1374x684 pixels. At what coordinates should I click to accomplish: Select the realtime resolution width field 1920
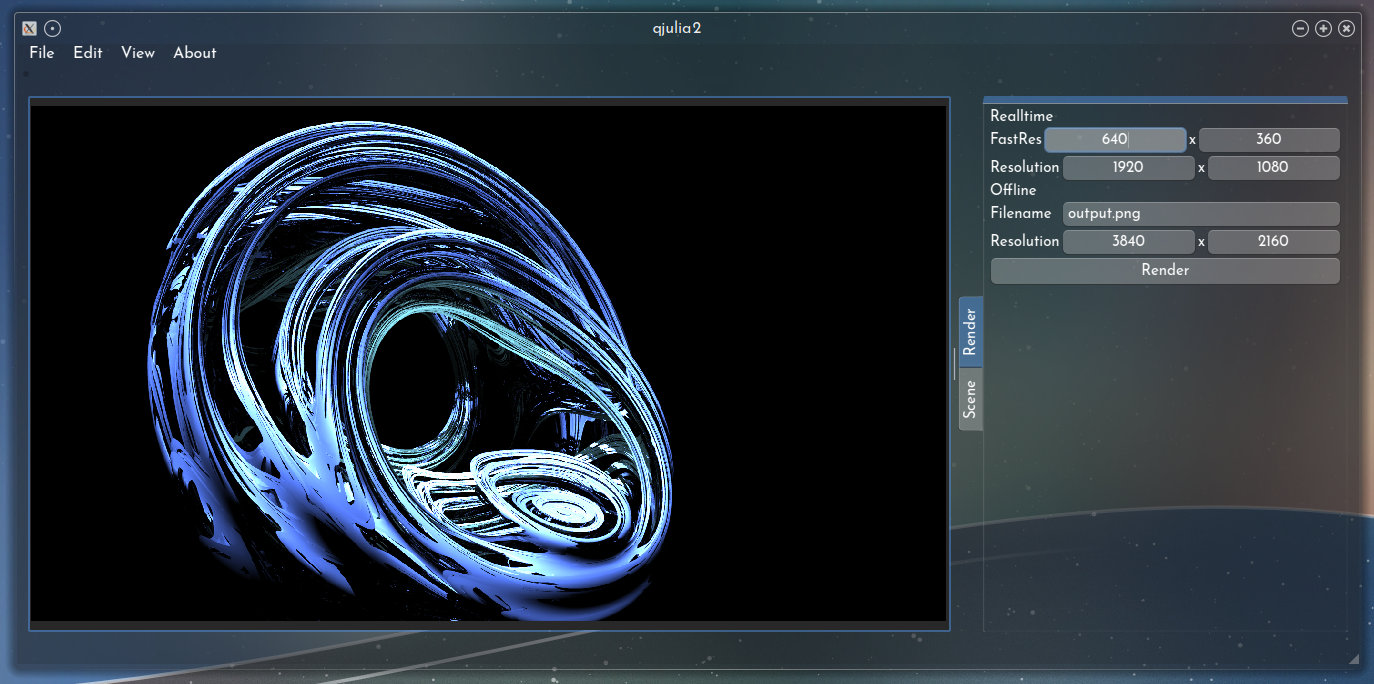pos(1128,168)
